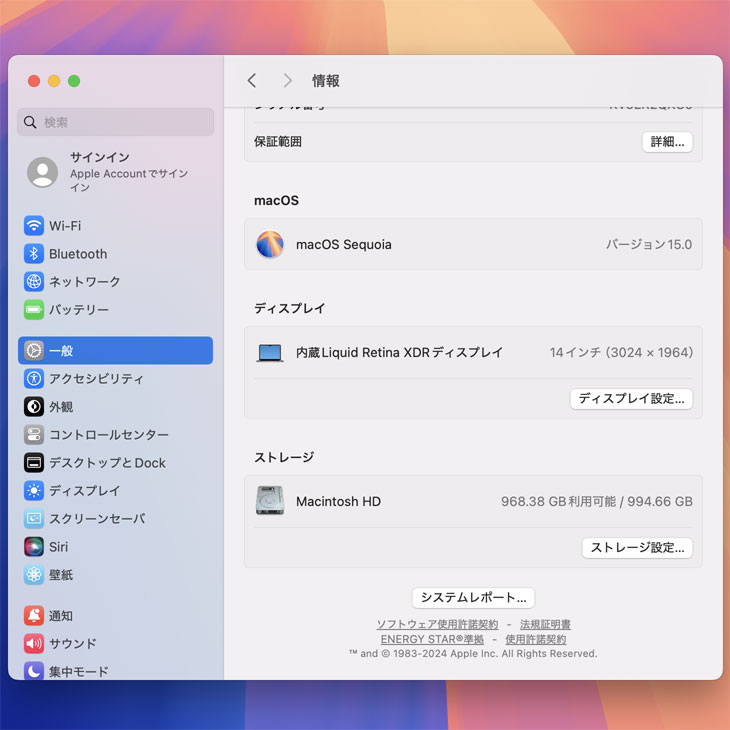Click the 詳細... warranty button
The width and height of the screenshot is (730, 730).
[667, 142]
